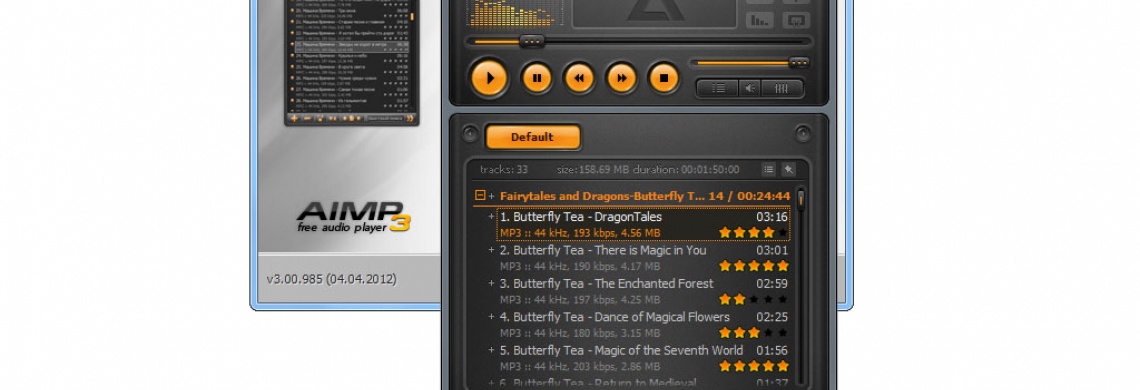
Task: Stop playback with the stop button
Action: (x=664, y=77)
